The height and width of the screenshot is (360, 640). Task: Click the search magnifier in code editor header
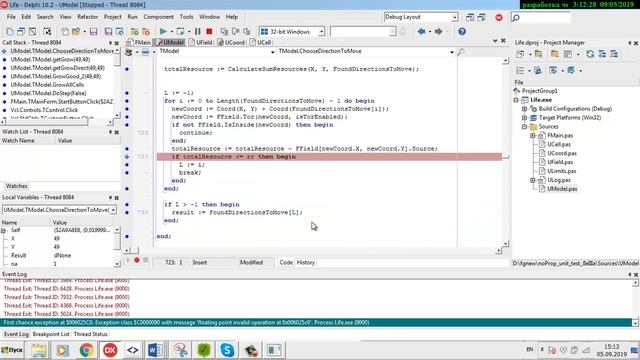461,52
